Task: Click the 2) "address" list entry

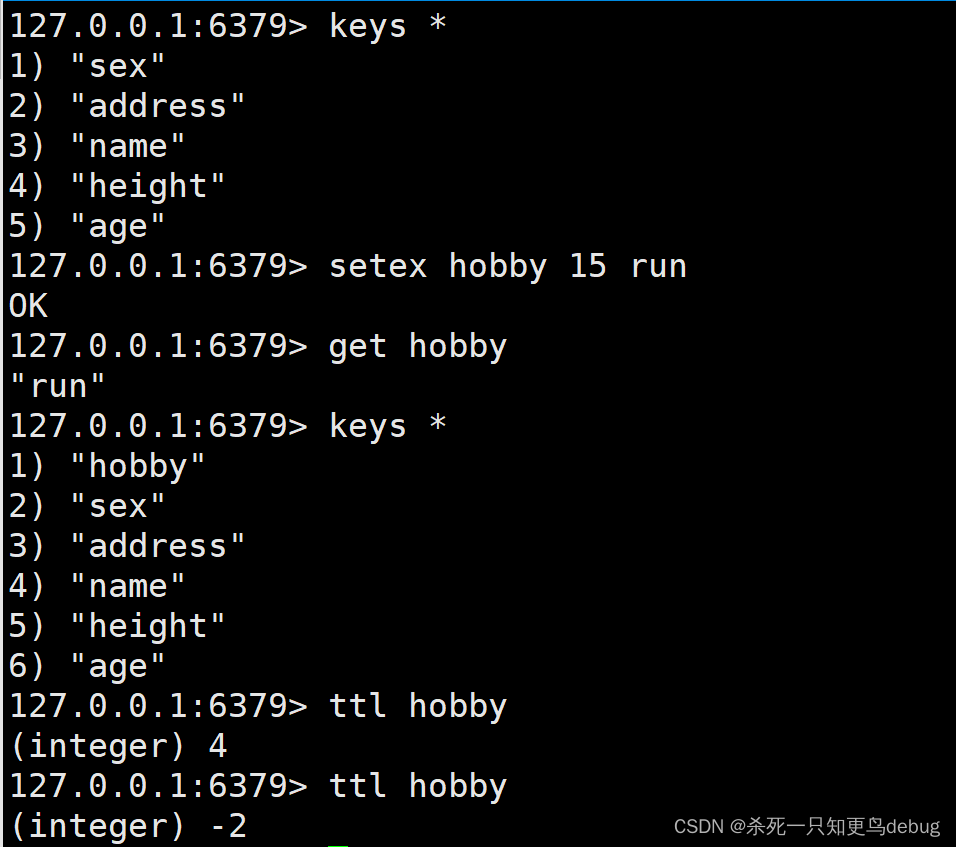Action: click(x=127, y=106)
